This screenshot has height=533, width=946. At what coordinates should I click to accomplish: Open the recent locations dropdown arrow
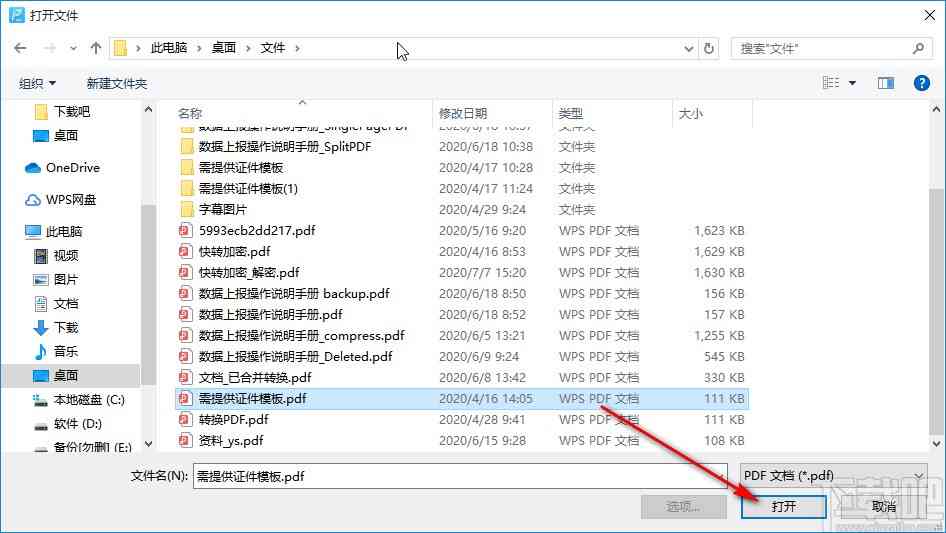coord(73,48)
